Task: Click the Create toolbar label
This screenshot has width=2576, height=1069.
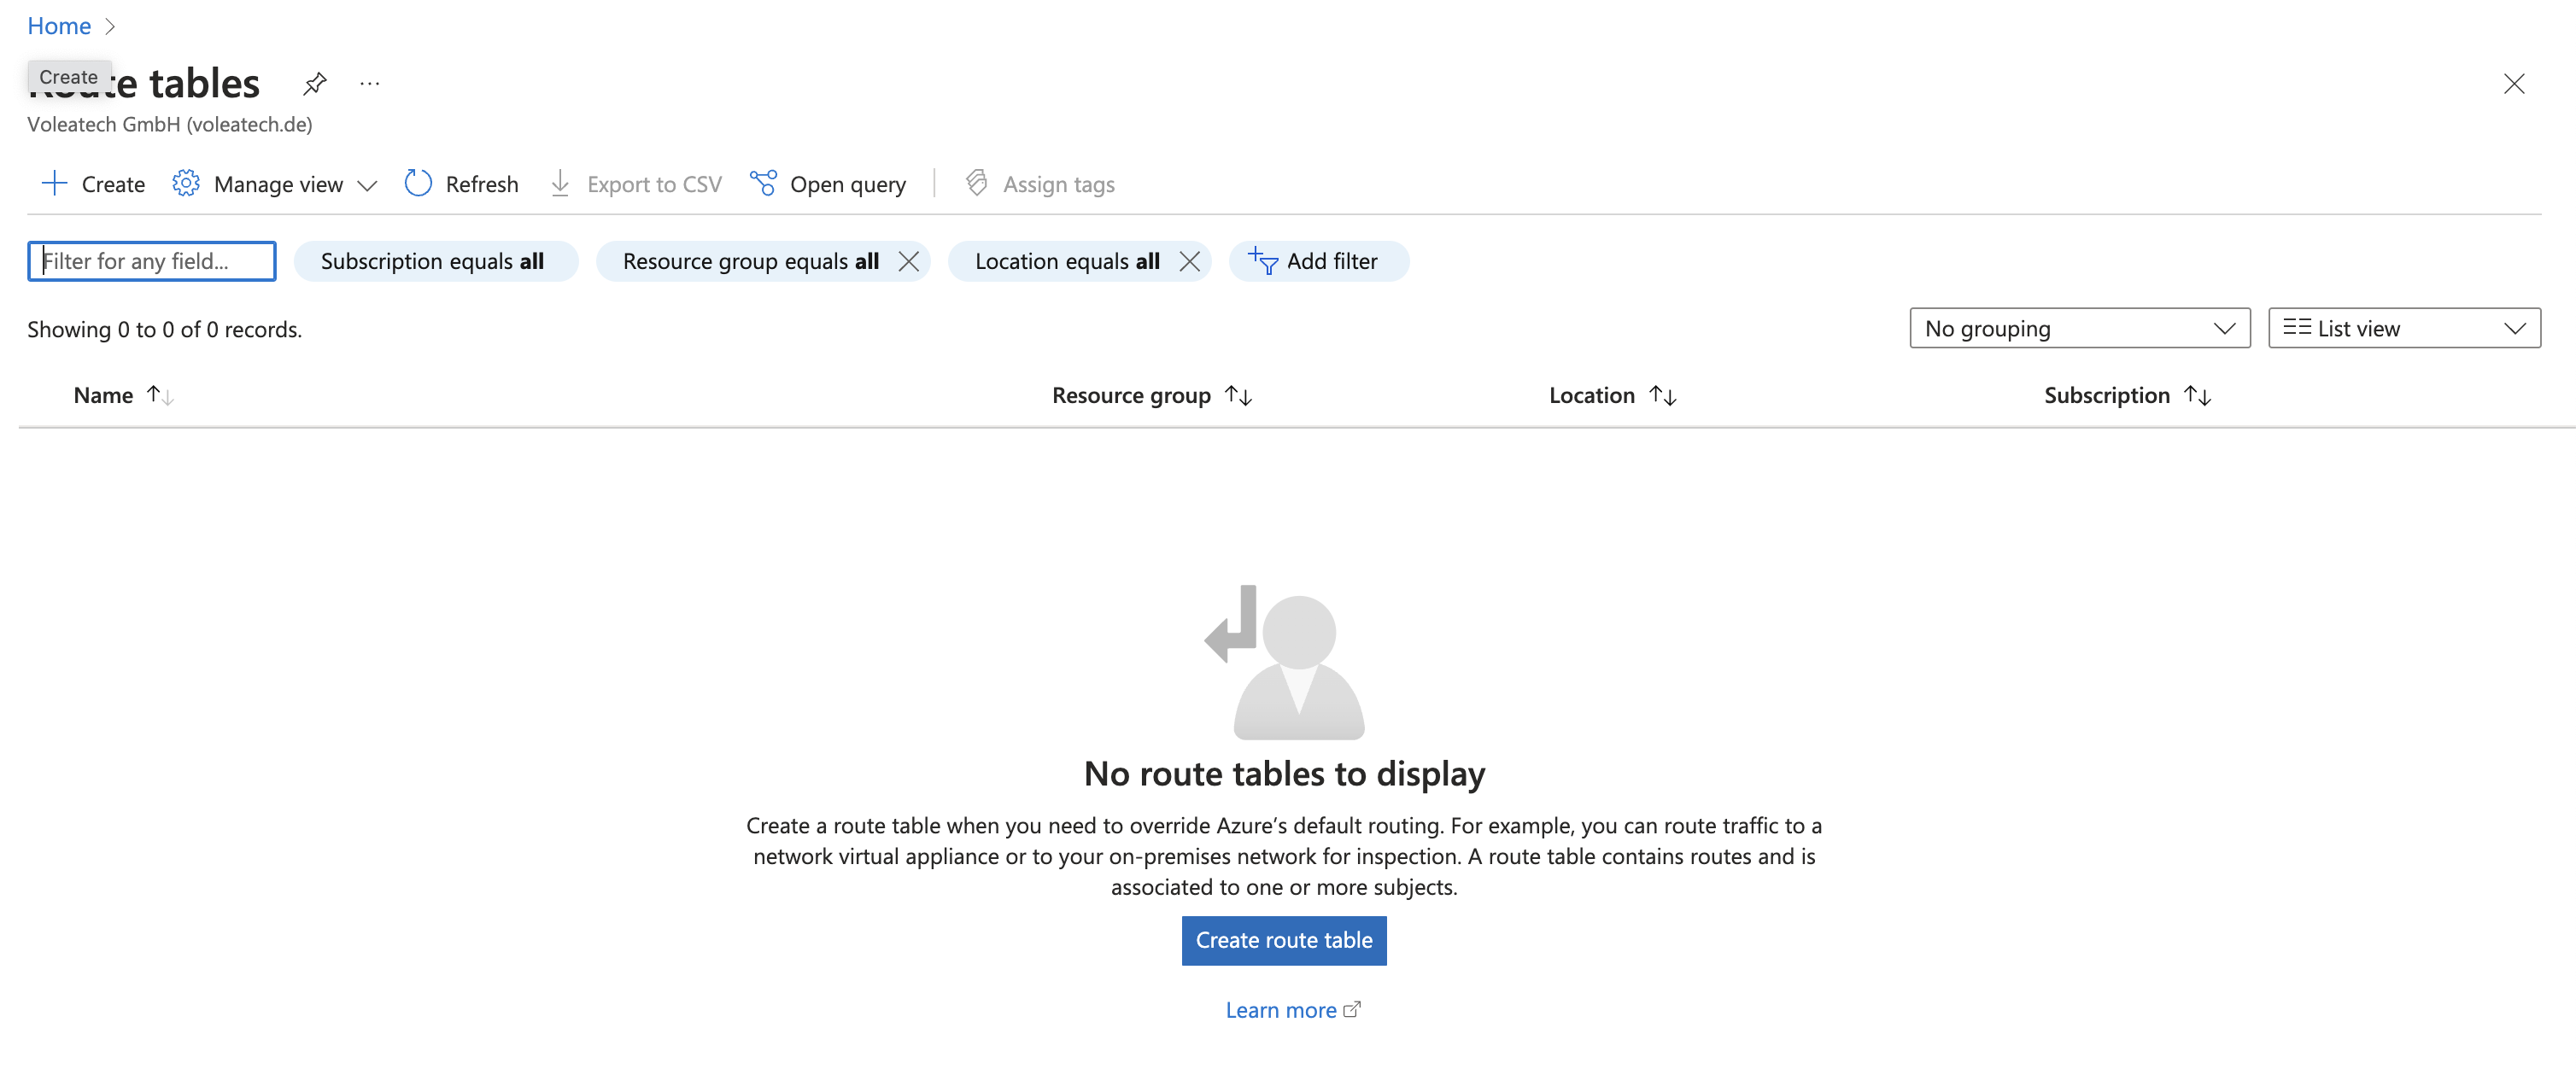Action: pos(113,184)
